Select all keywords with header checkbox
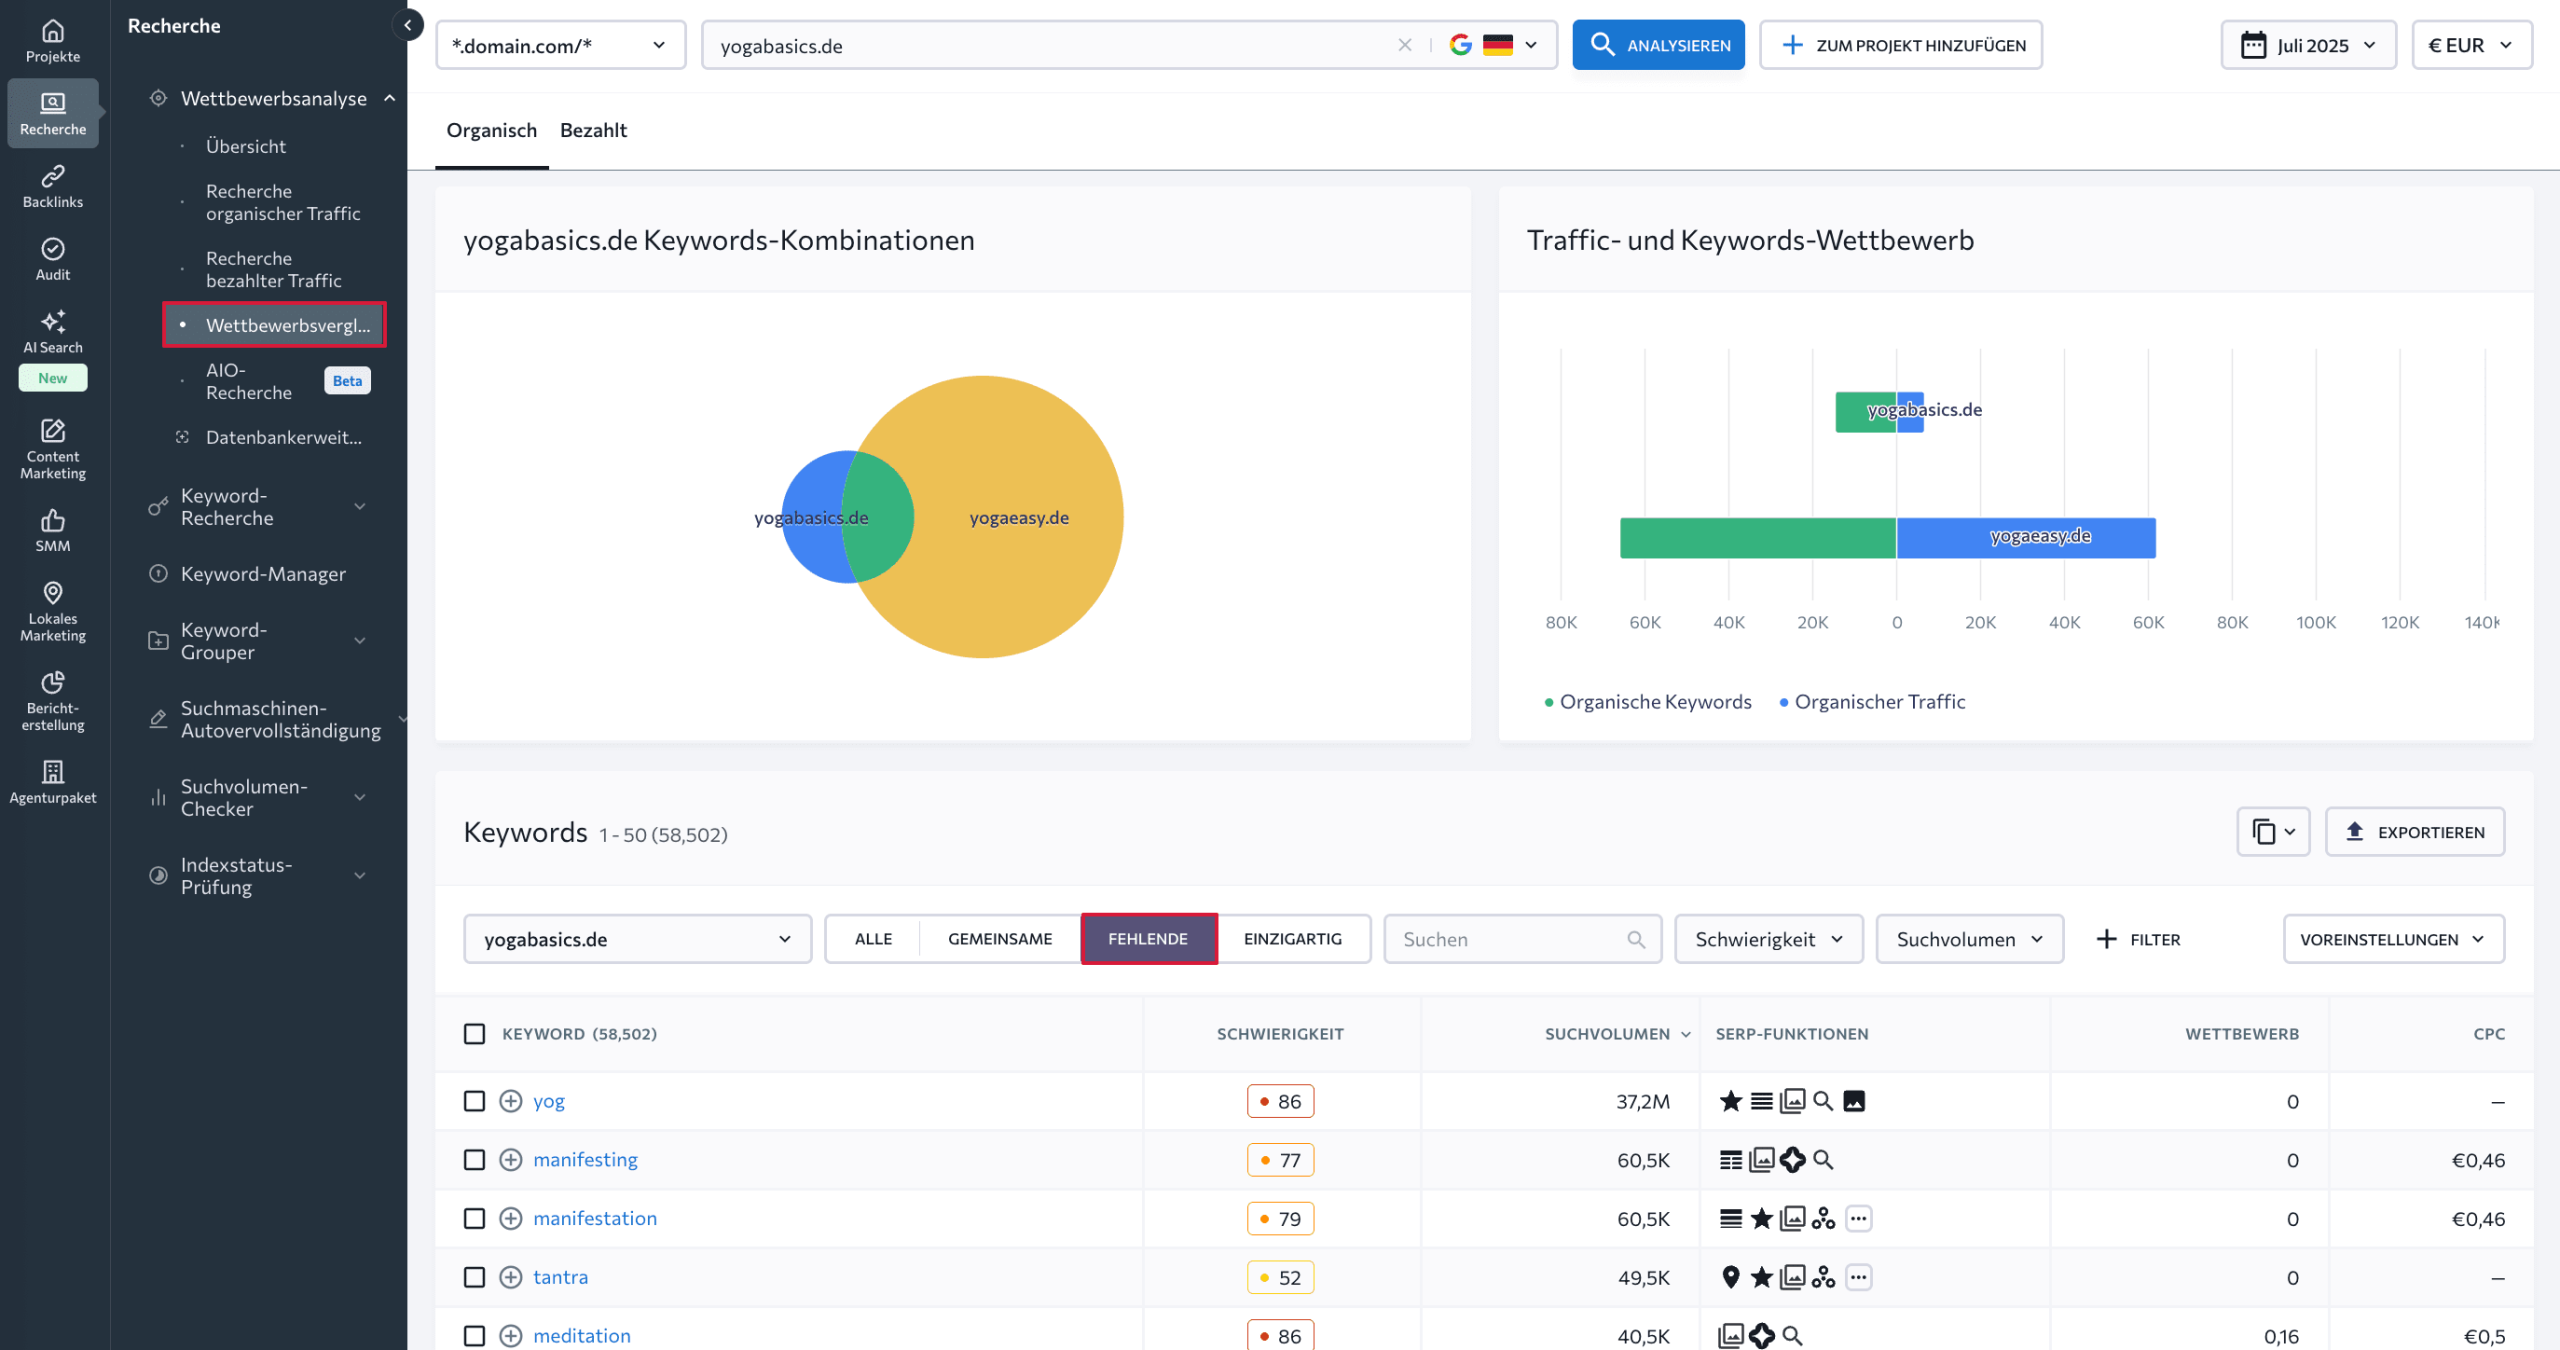2560x1350 pixels. tap(475, 1034)
